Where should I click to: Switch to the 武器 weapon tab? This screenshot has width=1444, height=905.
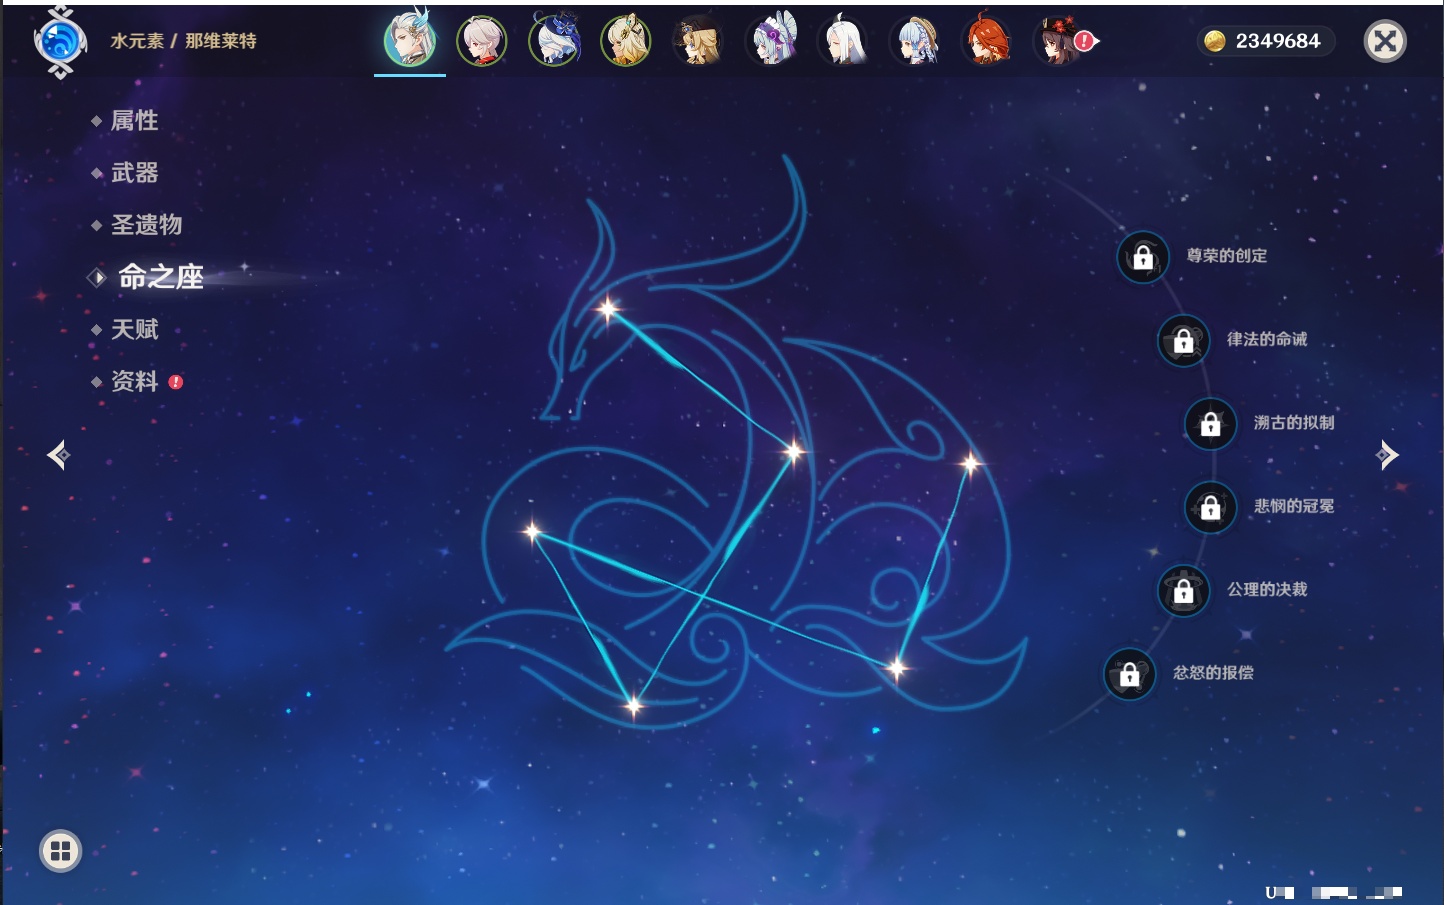(134, 173)
